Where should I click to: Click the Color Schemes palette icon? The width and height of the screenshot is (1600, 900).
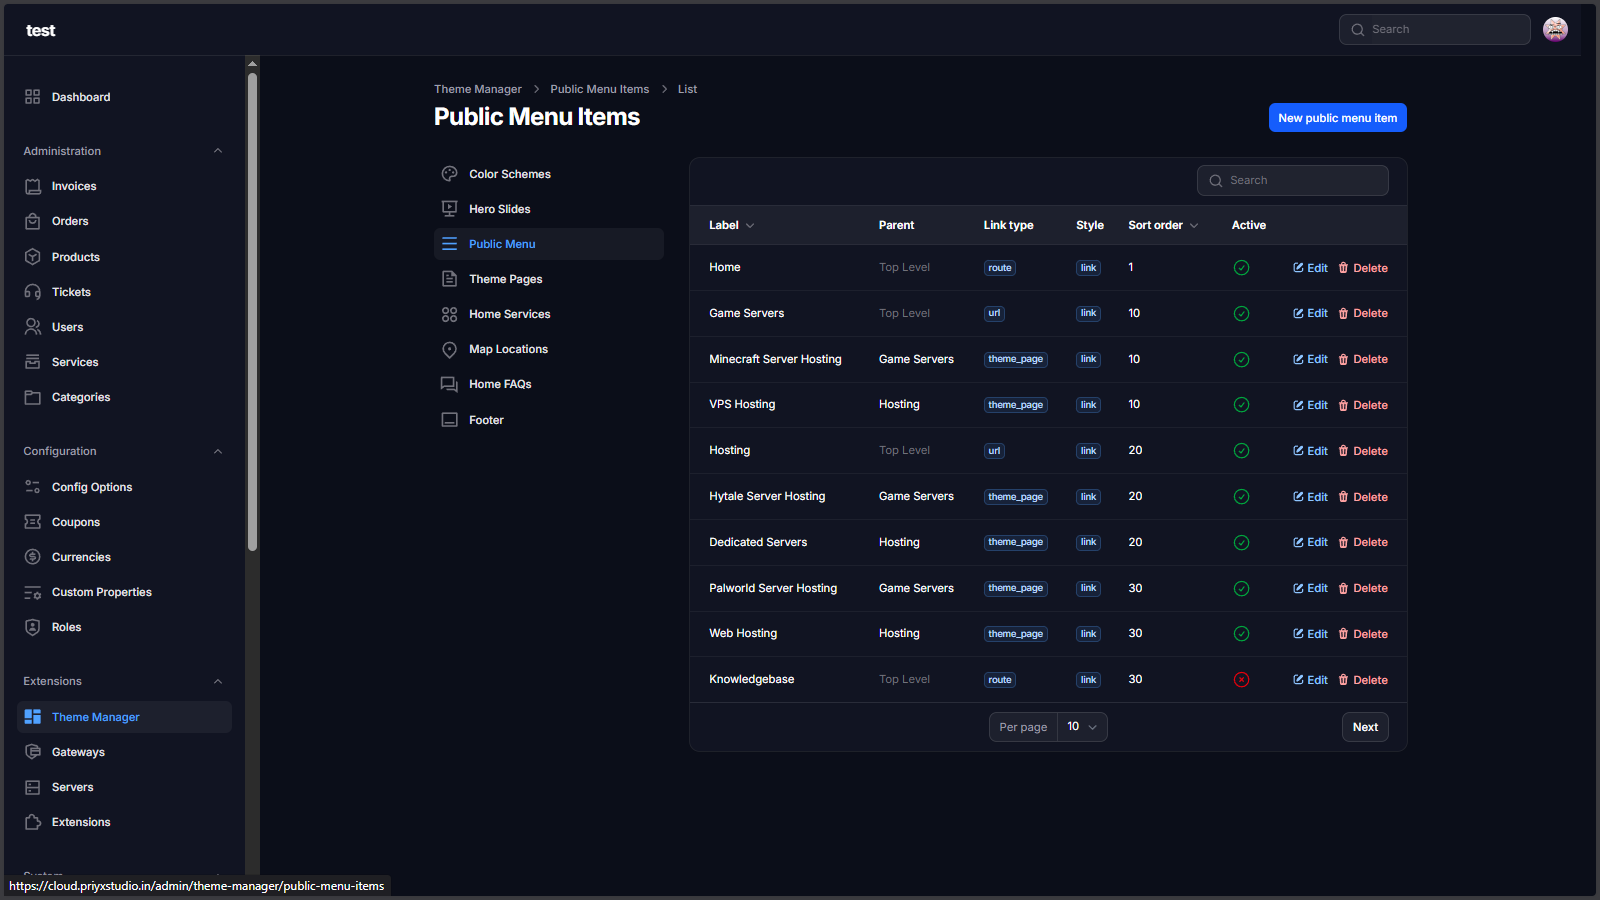coord(450,174)
